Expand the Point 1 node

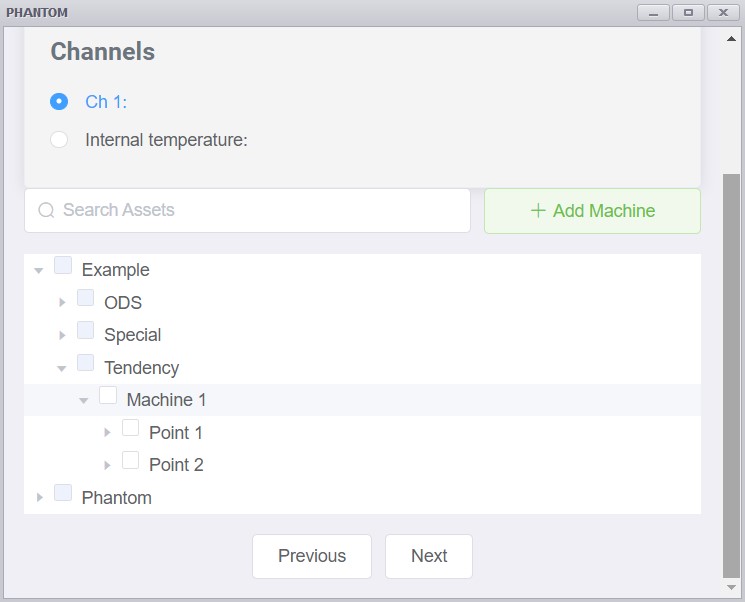coord(107,433)
